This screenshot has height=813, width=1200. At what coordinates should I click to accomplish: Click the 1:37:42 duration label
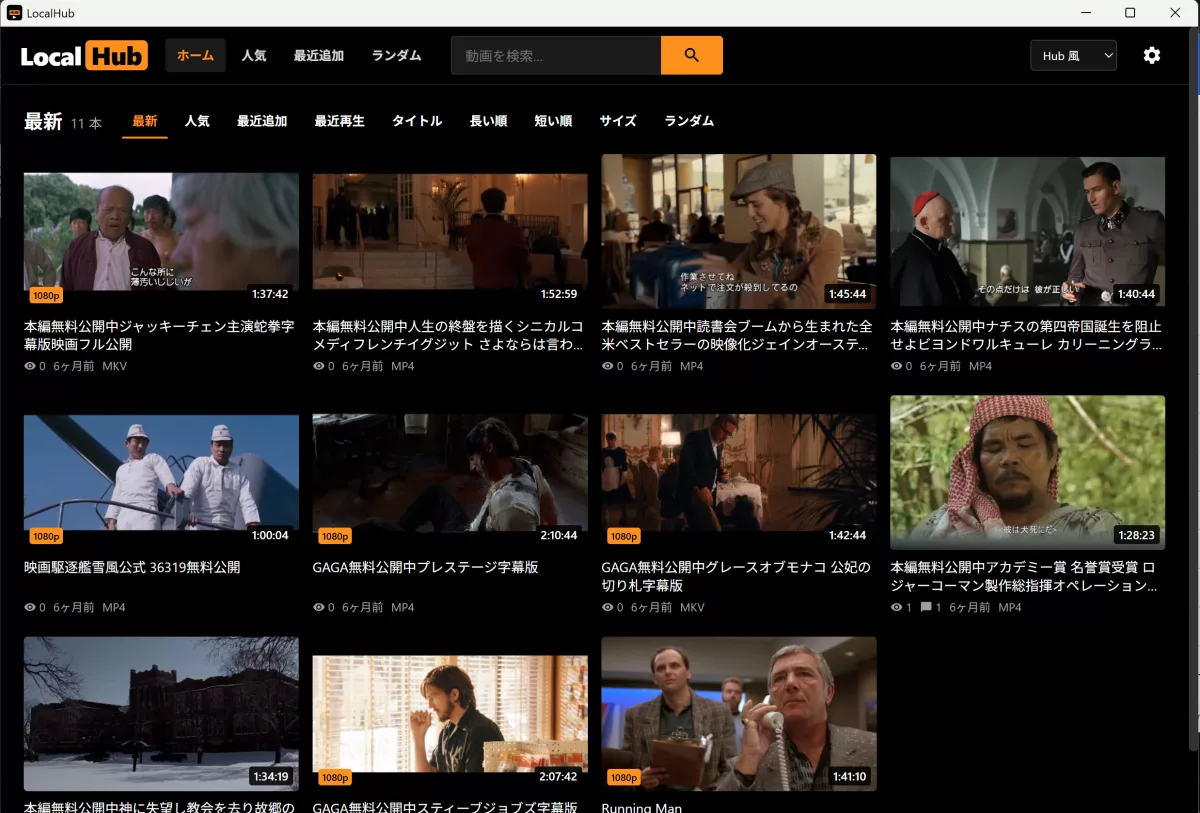click(x=270, y=294)
